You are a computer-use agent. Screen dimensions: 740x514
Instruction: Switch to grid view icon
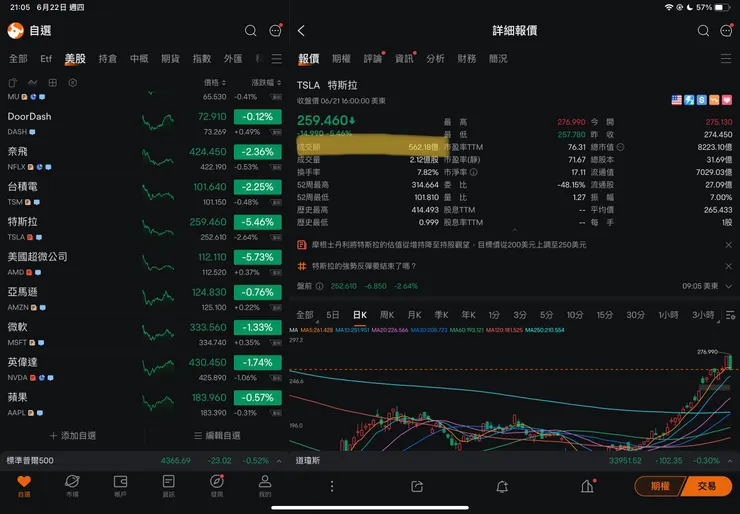tap(52, 83)
